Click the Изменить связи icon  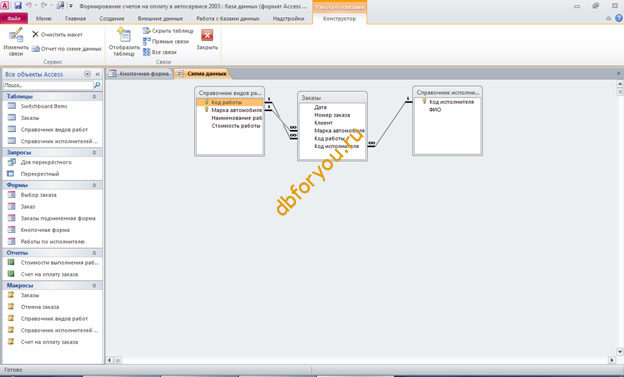click(x=16, y=35)
